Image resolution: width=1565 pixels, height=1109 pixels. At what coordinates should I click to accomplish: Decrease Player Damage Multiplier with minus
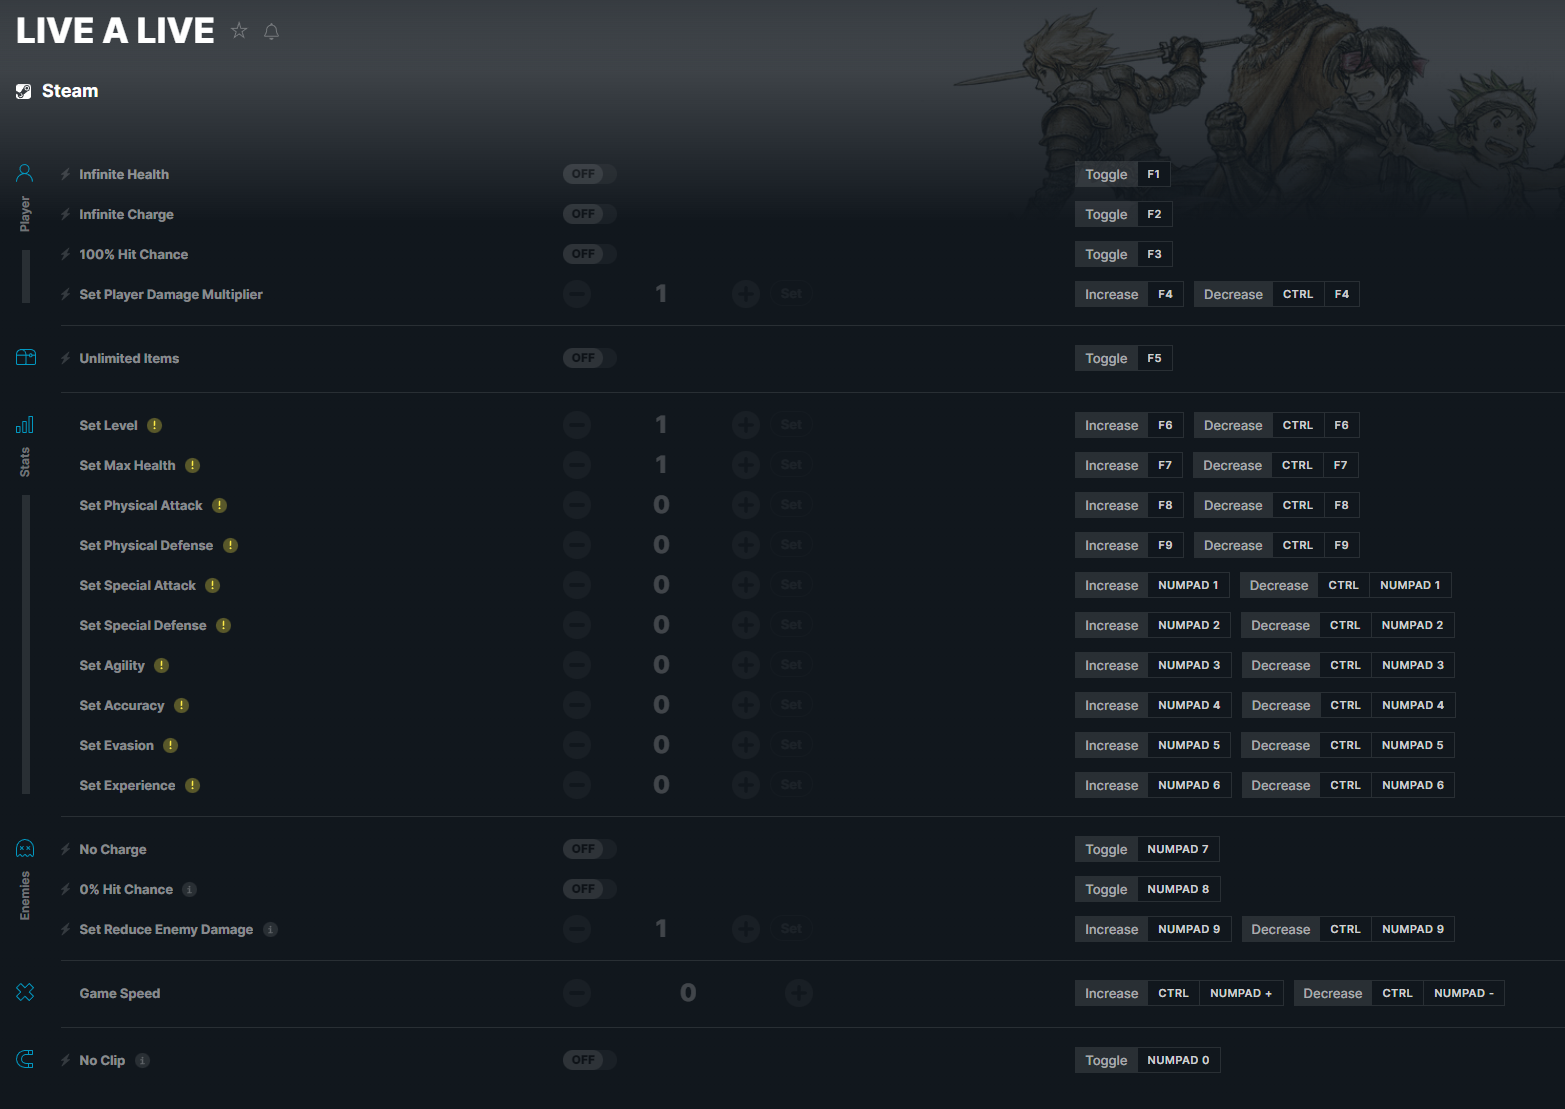click(577, 294)
